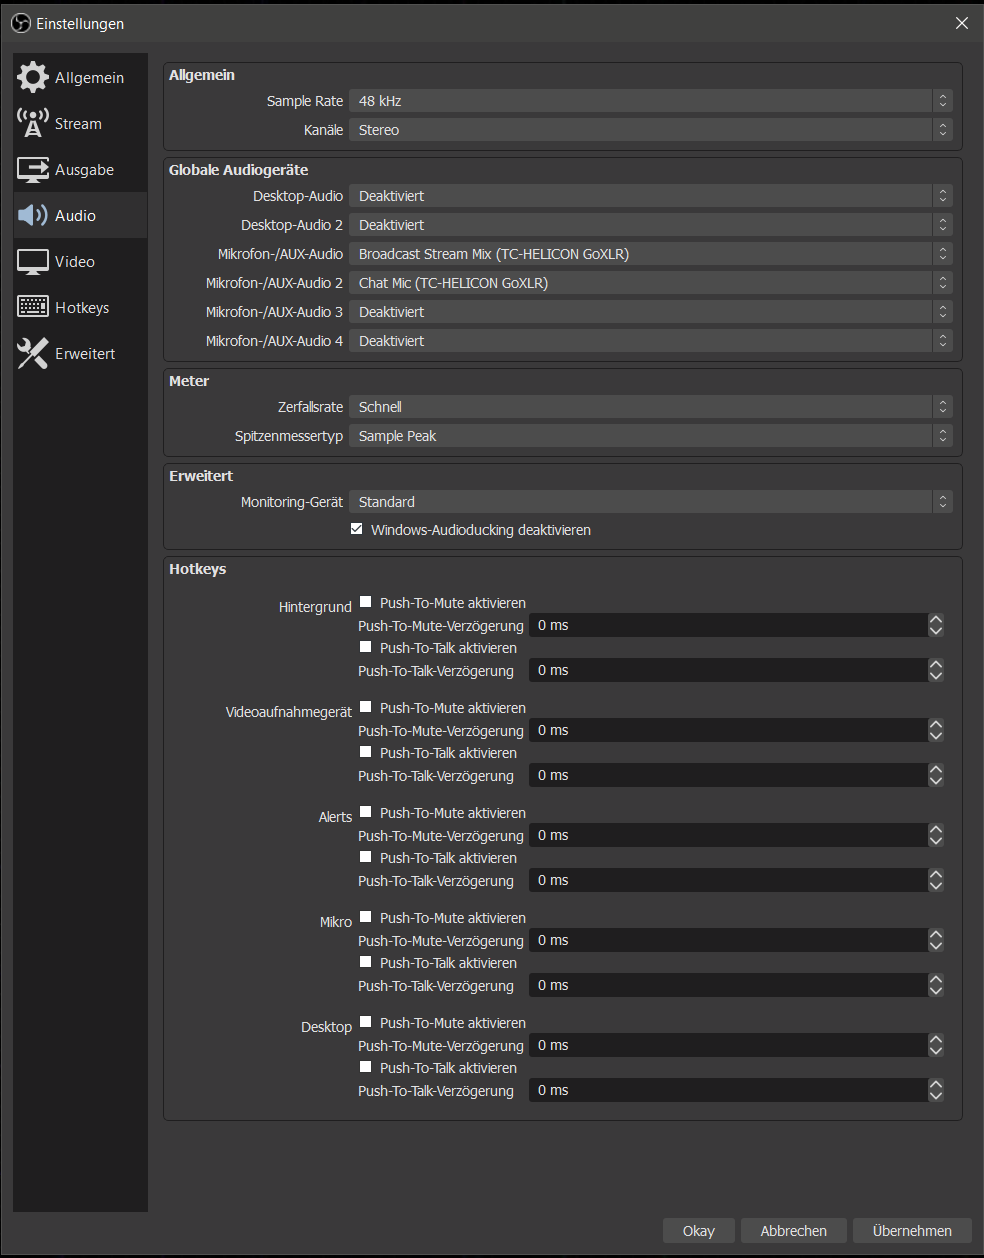Open the Monitoring-Gerät Standard dropdown
The image size is (984, 1258).
651,502
